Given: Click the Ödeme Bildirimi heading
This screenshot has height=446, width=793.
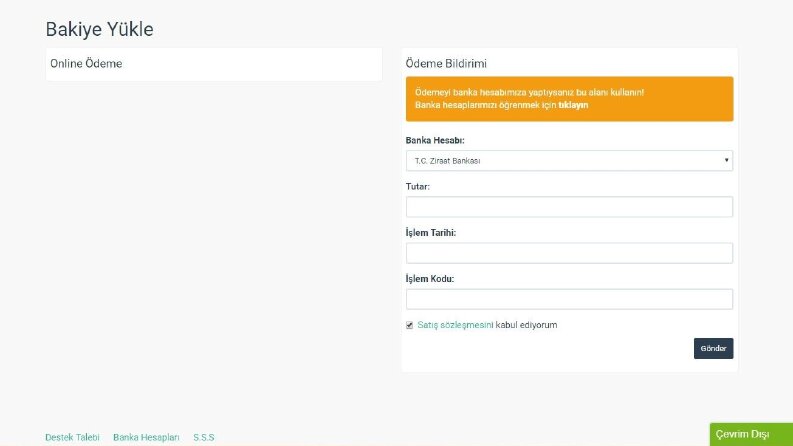Looking at the screenshot, I should click(446, 64).
